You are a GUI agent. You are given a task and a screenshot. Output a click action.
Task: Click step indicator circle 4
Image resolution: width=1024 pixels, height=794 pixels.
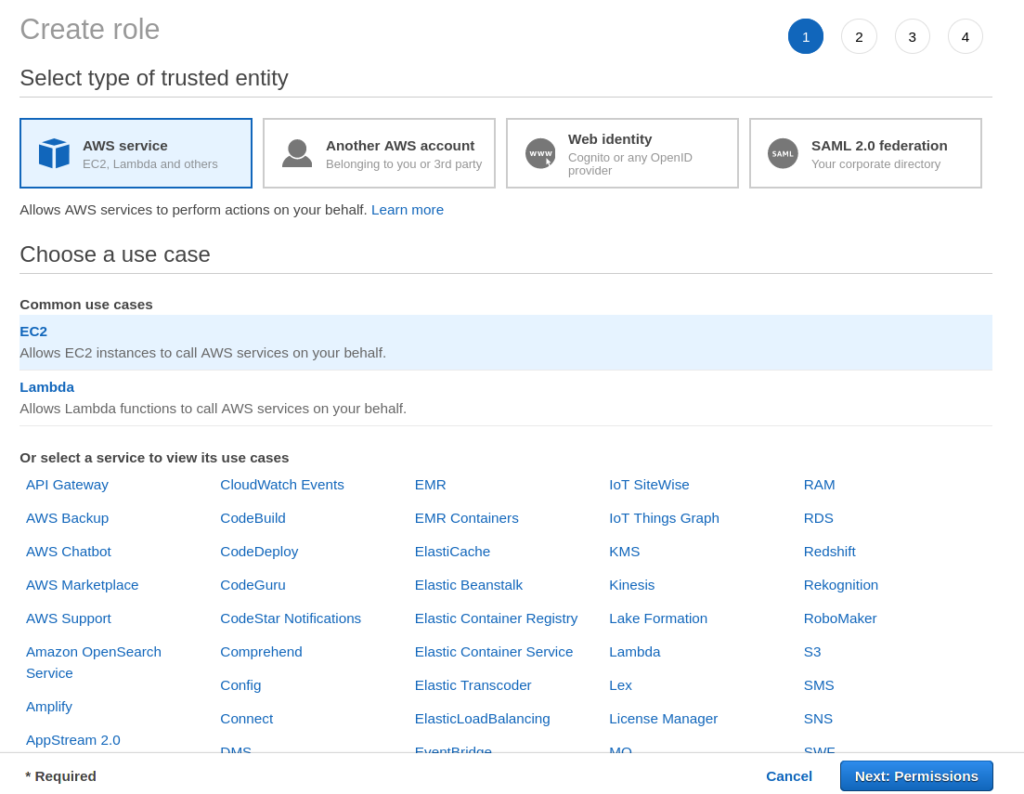pyautogui.click(x=965, y=36)
